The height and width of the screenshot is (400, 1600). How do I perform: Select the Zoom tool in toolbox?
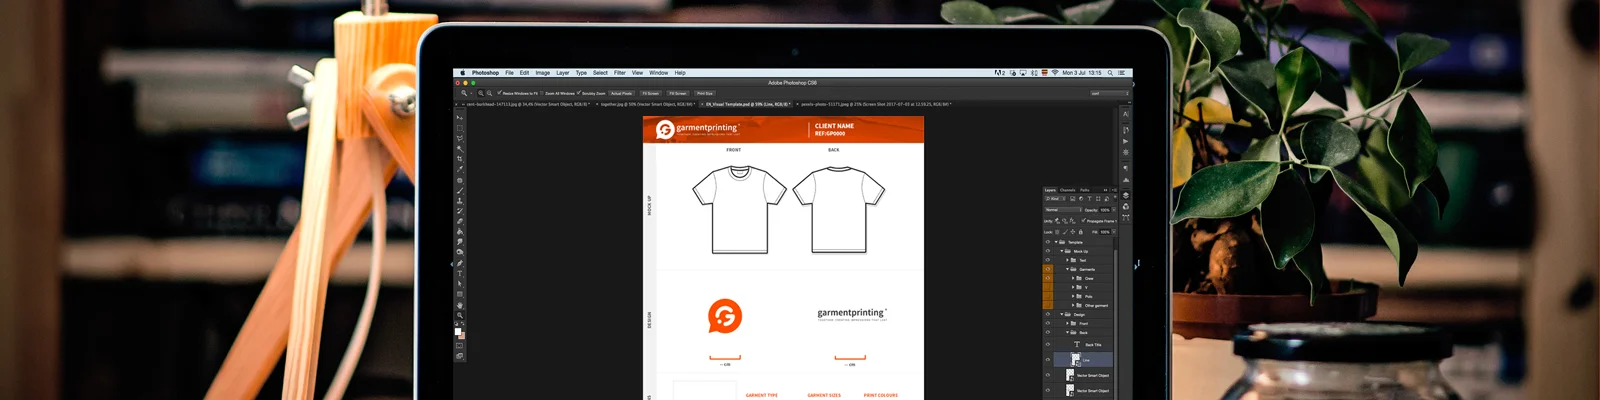460,315
